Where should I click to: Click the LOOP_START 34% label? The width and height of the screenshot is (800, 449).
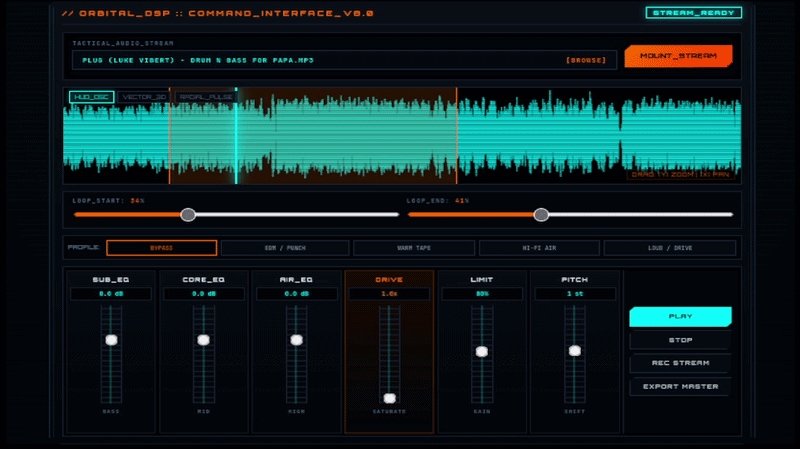[108, 201]
